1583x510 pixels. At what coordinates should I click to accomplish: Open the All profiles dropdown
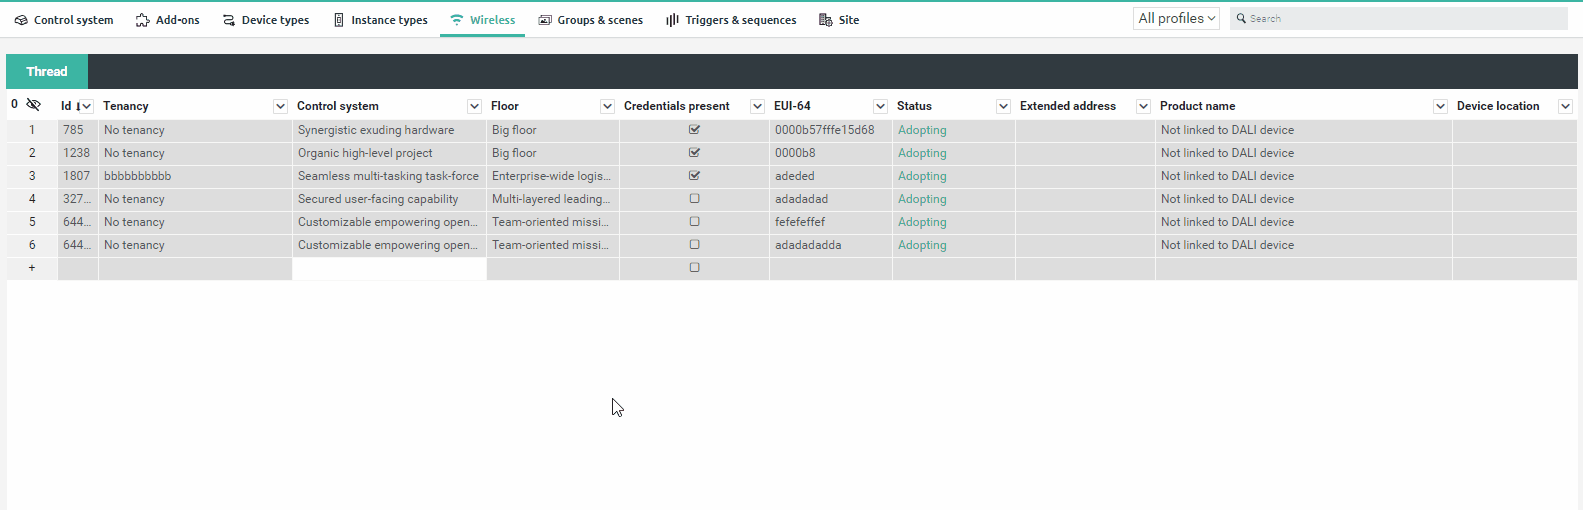(1176, 18)
